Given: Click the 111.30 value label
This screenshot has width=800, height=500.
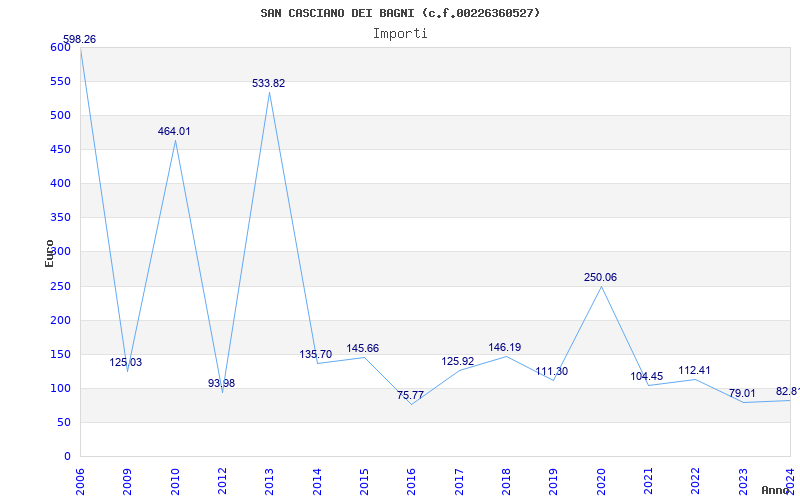Looking at the screenshot, I should (x=552, y=371).
